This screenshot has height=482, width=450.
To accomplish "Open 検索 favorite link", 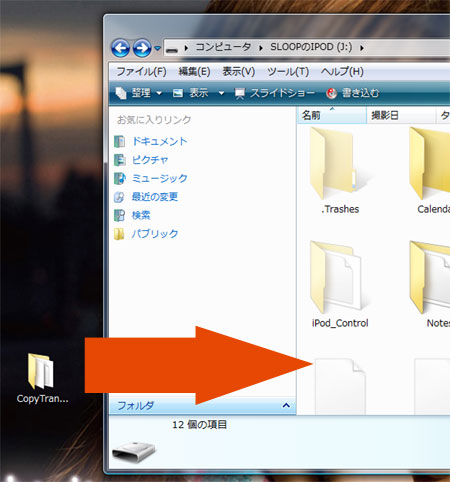I will click(x=141, y=215).
